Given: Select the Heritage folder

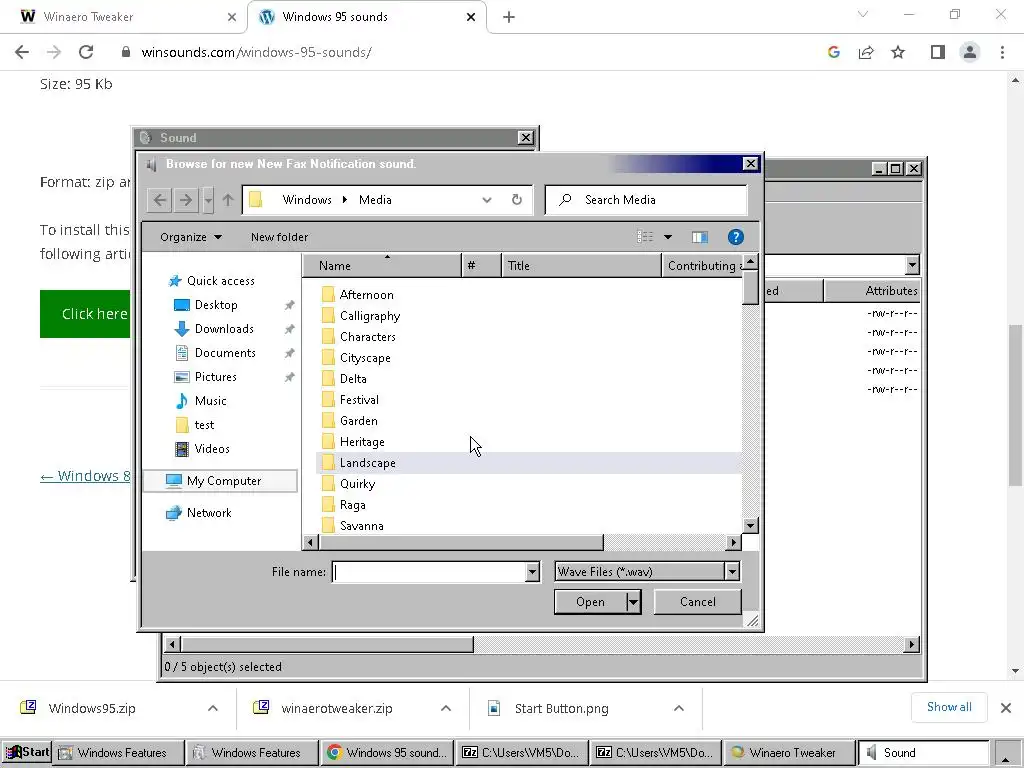Looking at the screenshot, I should (362, 442).
